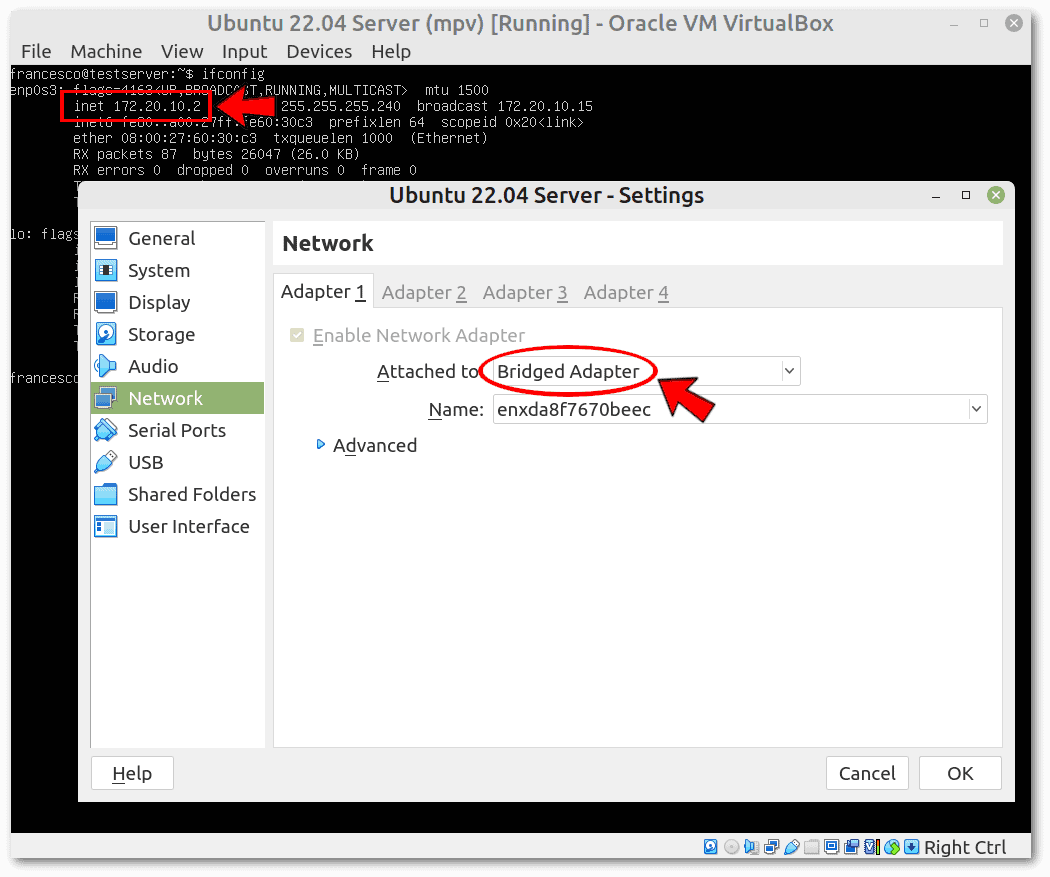Select Audio in the settings list
The image size is (1050, 877).
tap(177, 366)
